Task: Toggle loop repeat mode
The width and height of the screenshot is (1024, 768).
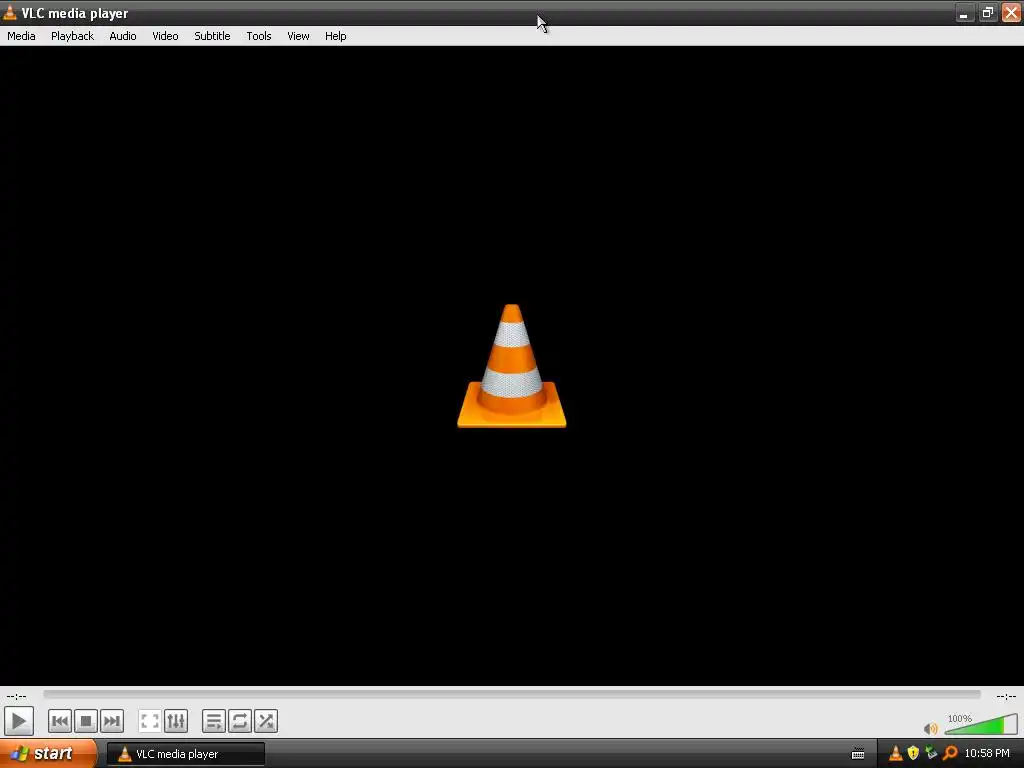Action: point(240,722)
